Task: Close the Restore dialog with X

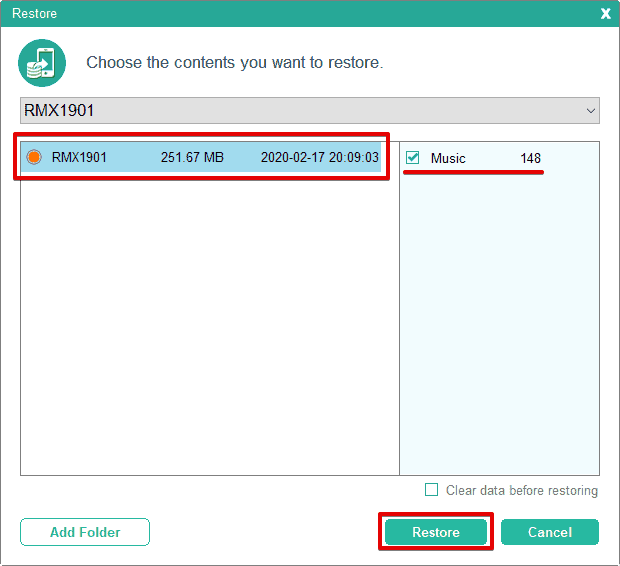Action: [605, 14]
